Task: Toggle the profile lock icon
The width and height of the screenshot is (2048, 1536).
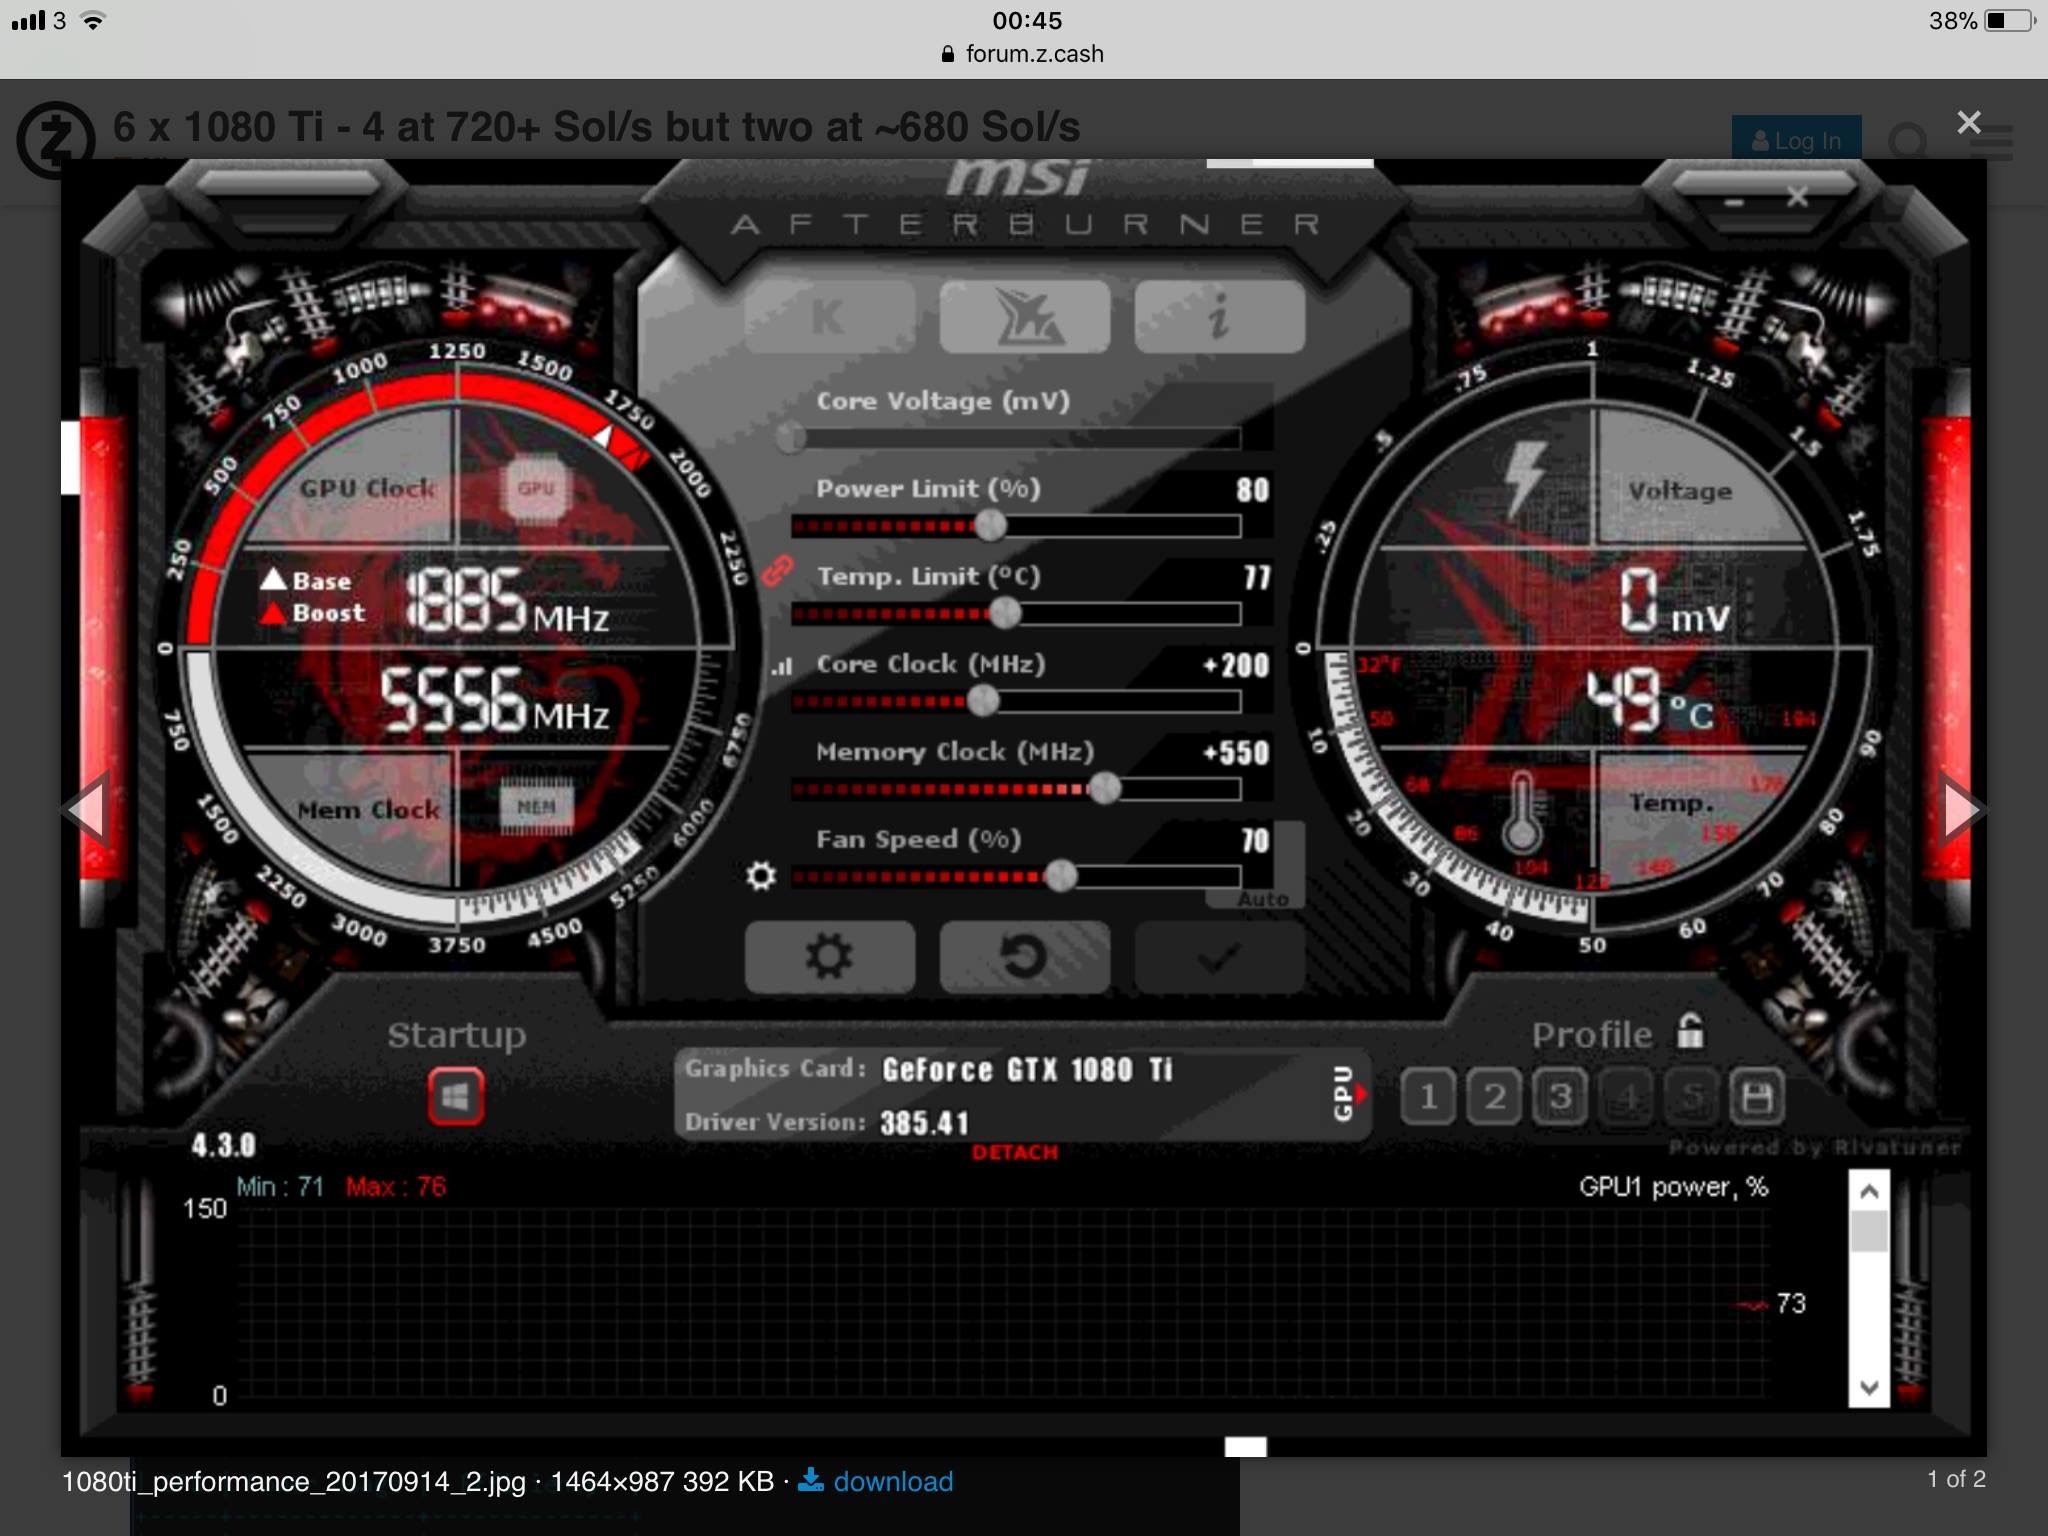Action: point(1690,1031)
